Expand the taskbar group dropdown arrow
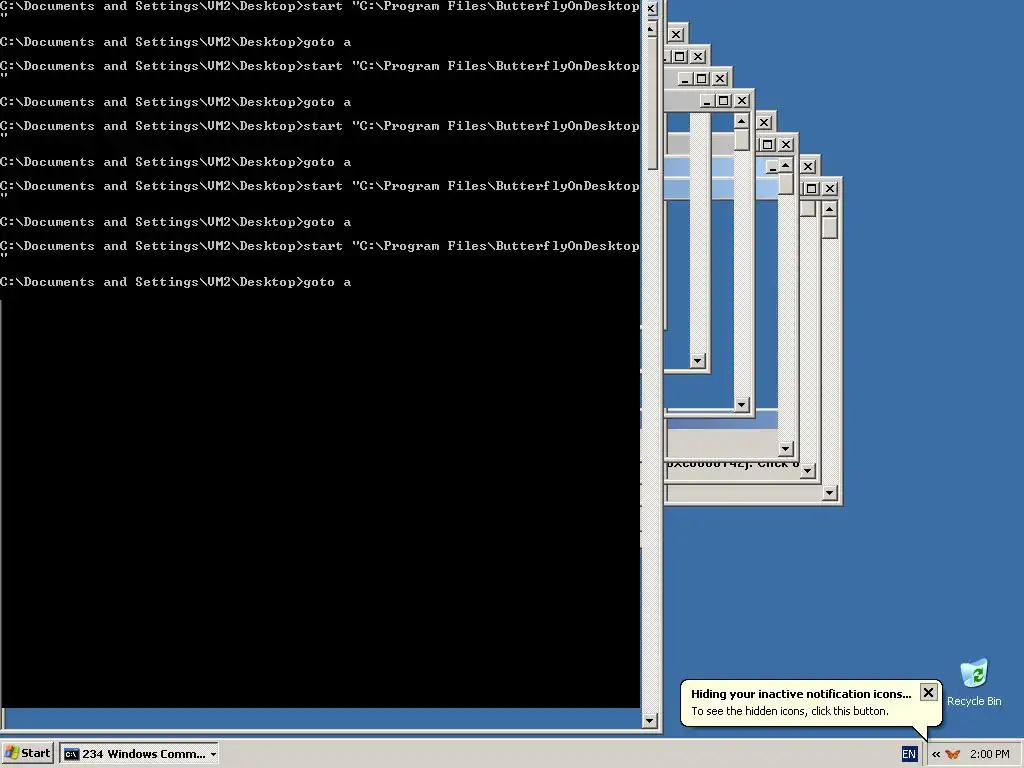1024x768 pixels. click(213, 754)
